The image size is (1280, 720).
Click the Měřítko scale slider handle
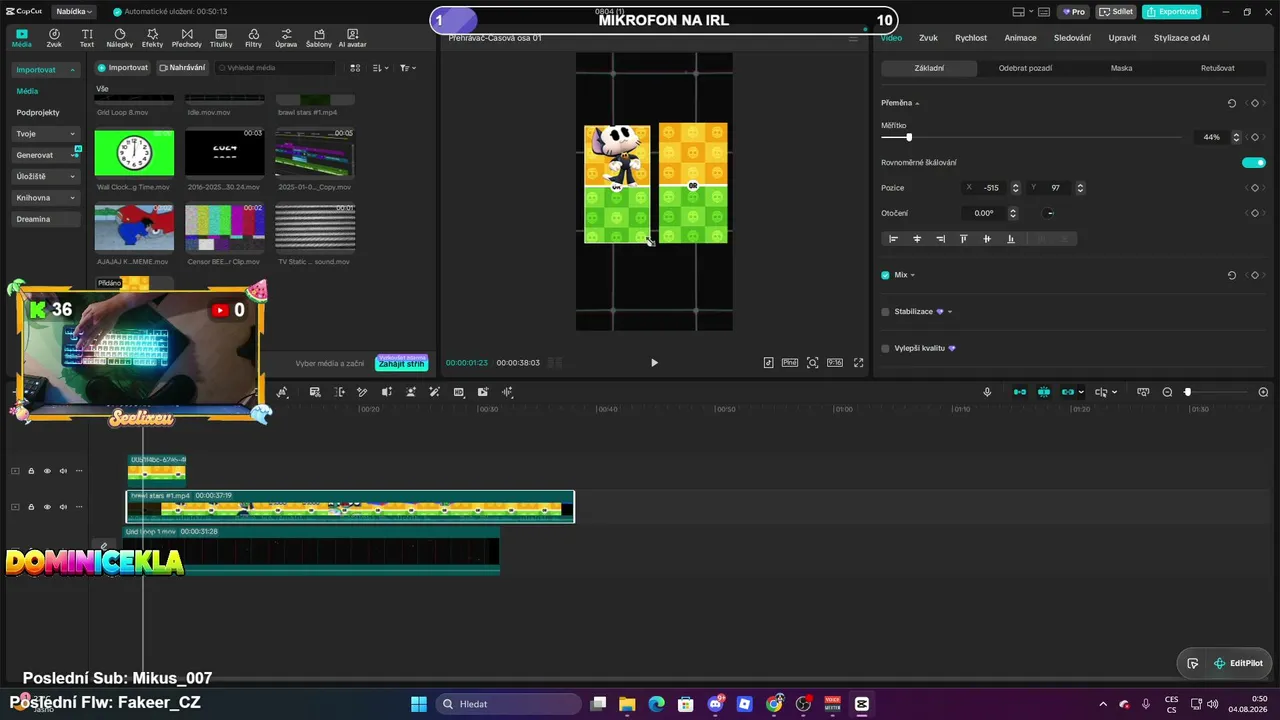tap(909, 137)
